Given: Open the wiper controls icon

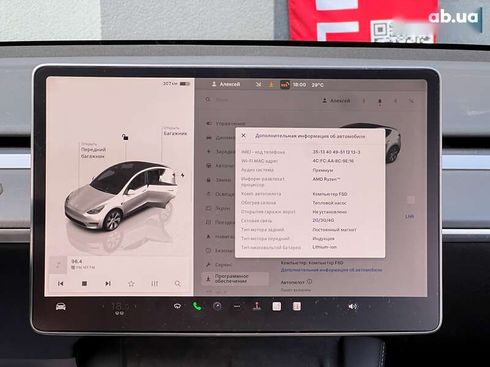Looking at the screenshot, I should point(177,306).
